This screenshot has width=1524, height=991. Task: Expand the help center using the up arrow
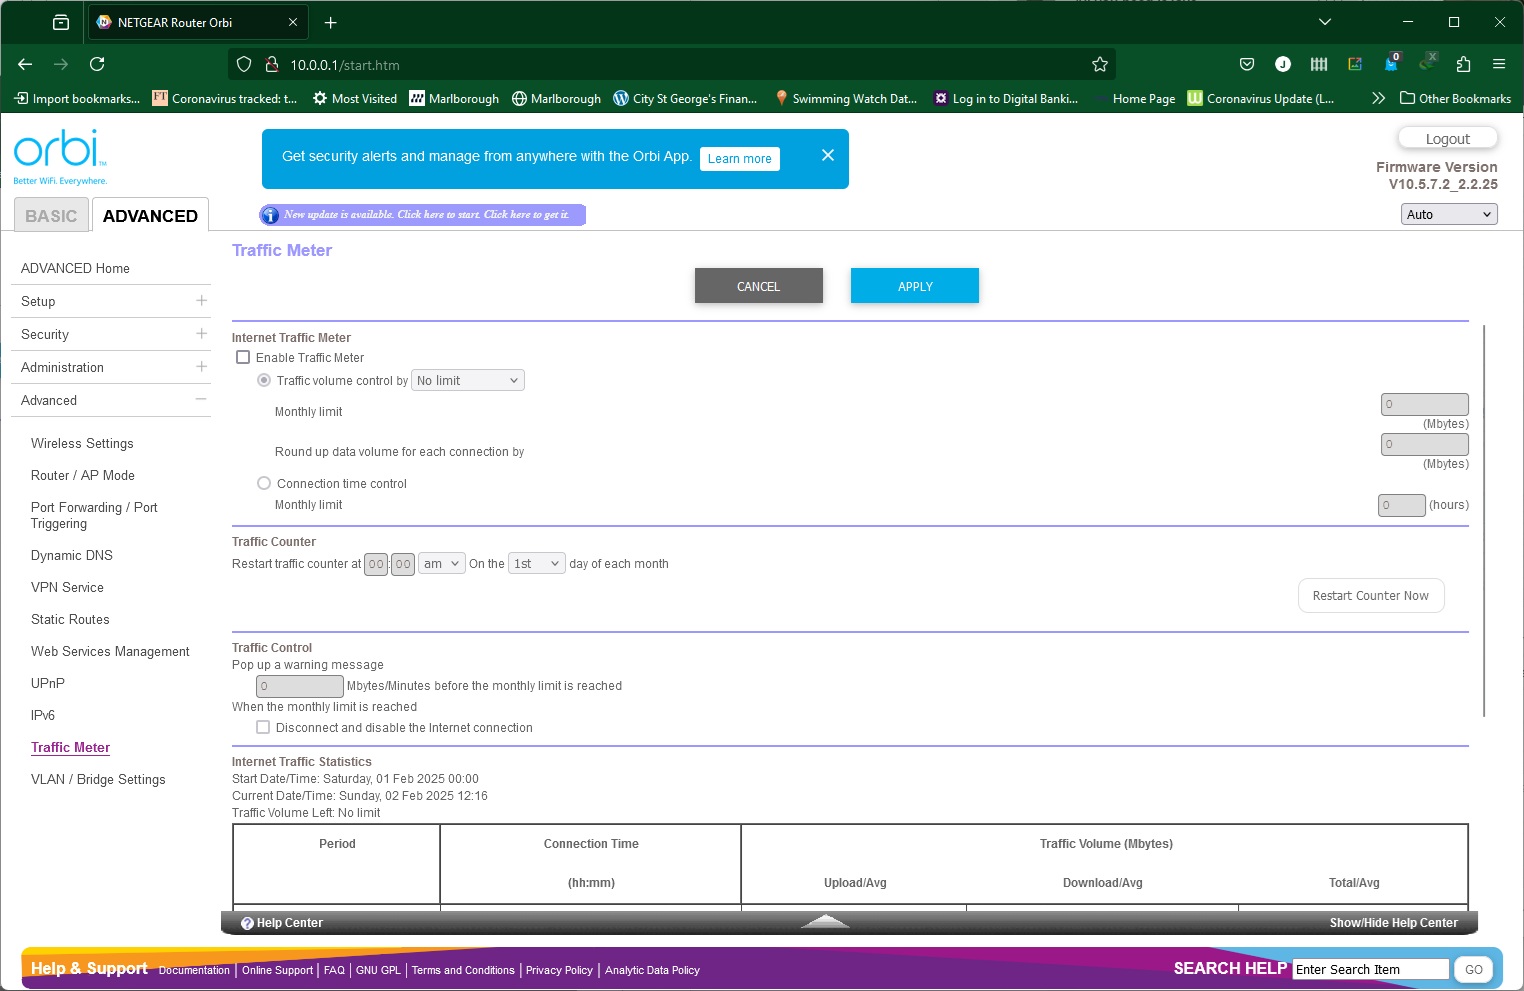point(825,921)
